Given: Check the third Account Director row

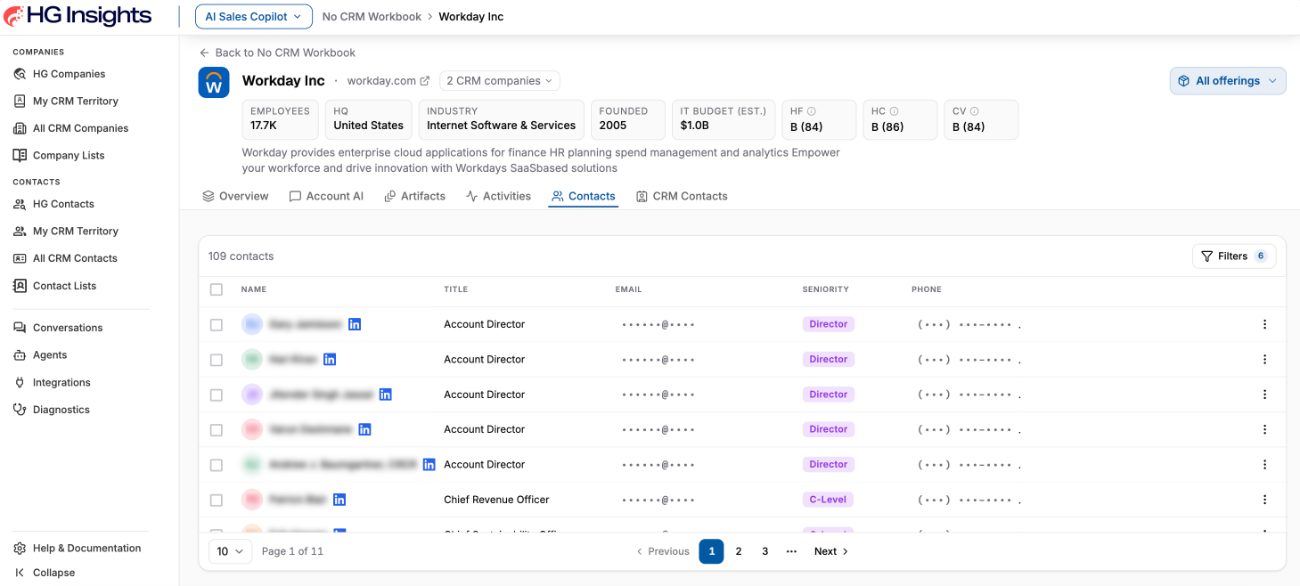Looking at the screenshot, I should (x=216, y=394).
